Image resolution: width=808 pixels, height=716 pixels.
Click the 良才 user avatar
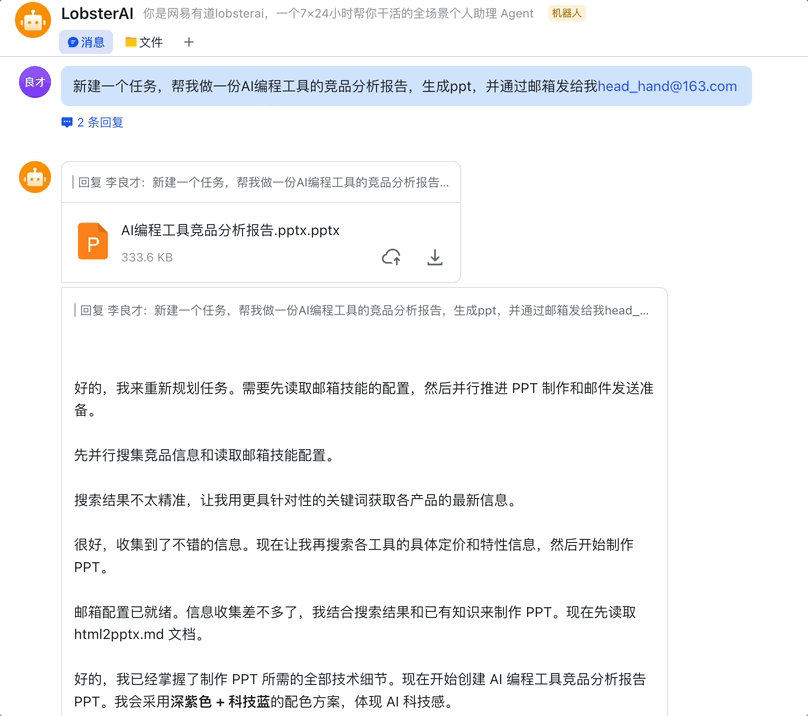pos(34,80)
